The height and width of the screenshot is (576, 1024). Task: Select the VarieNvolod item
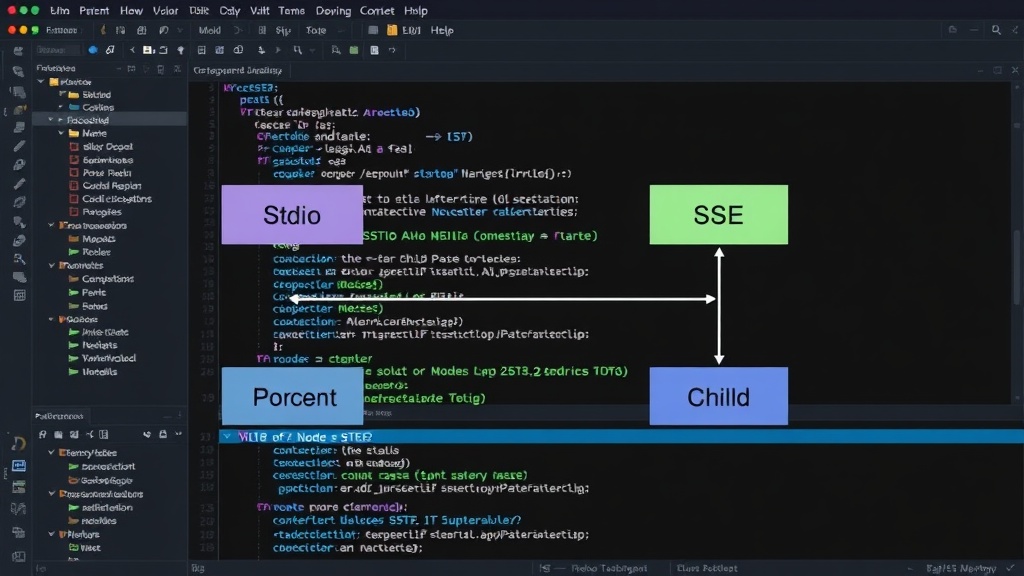tap(109, 359)
